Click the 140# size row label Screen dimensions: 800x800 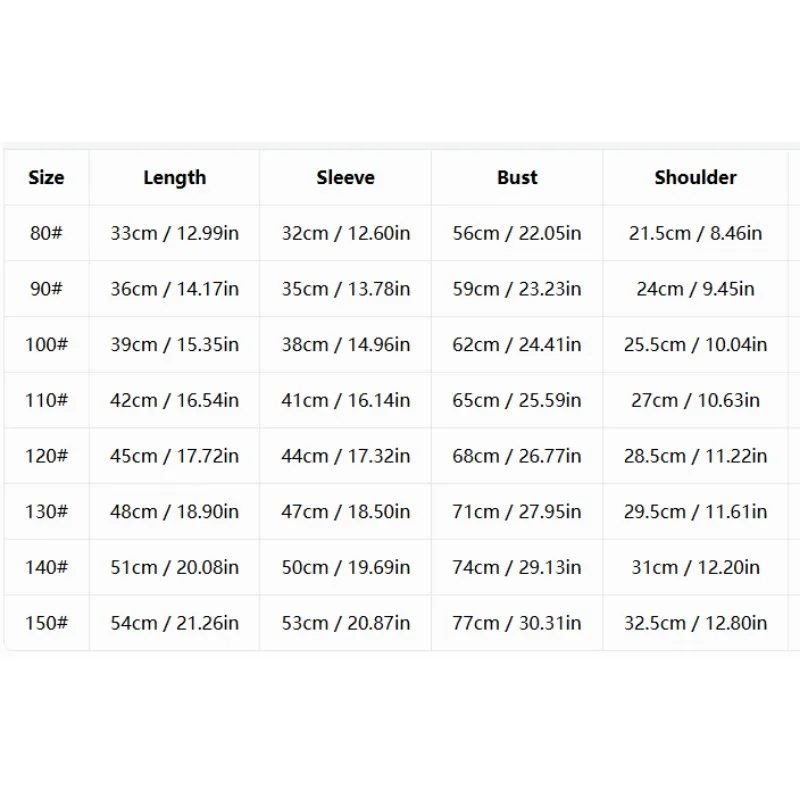coord(46,567)
